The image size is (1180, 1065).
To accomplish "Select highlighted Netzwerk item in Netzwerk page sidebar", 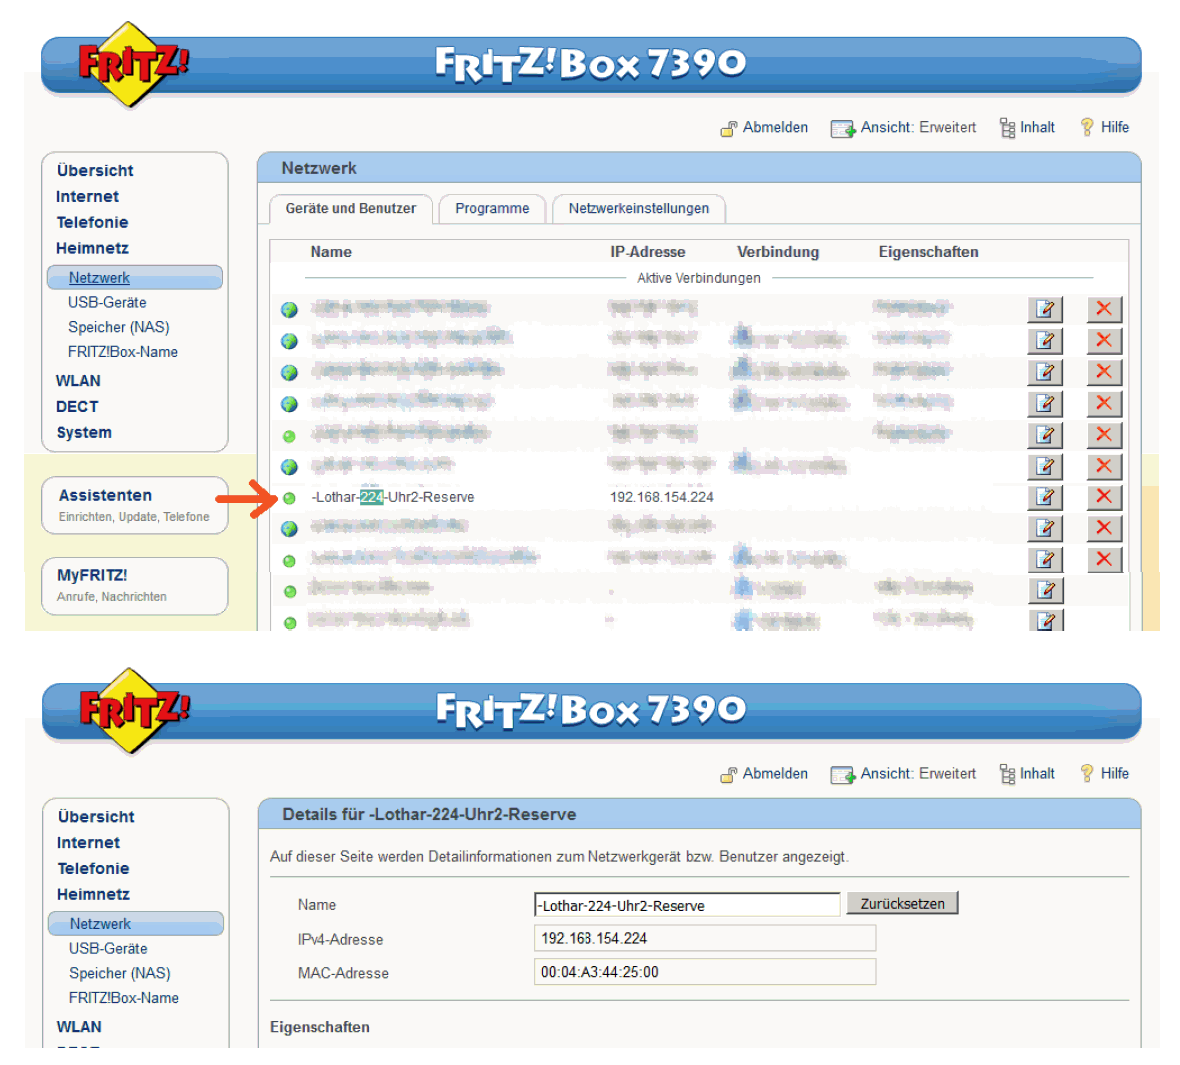I will (135, 277).
